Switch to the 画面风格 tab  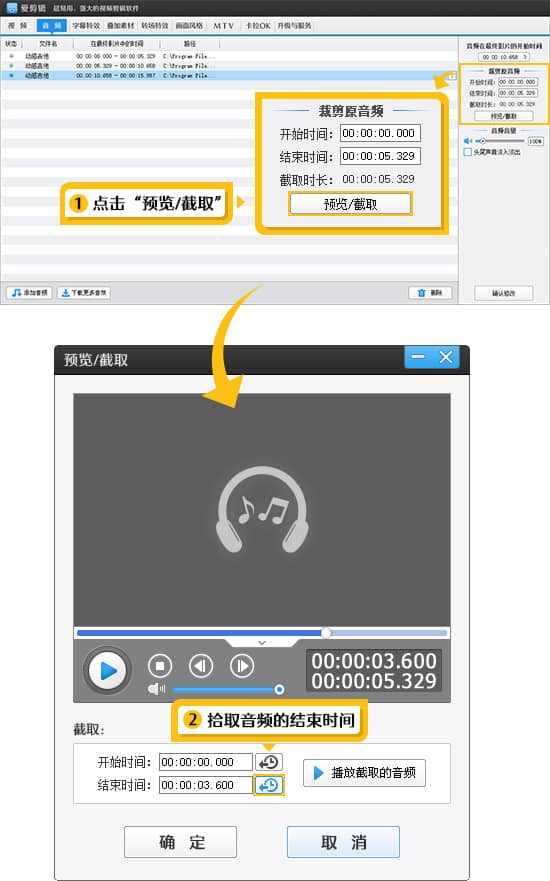tap(189, 26)
